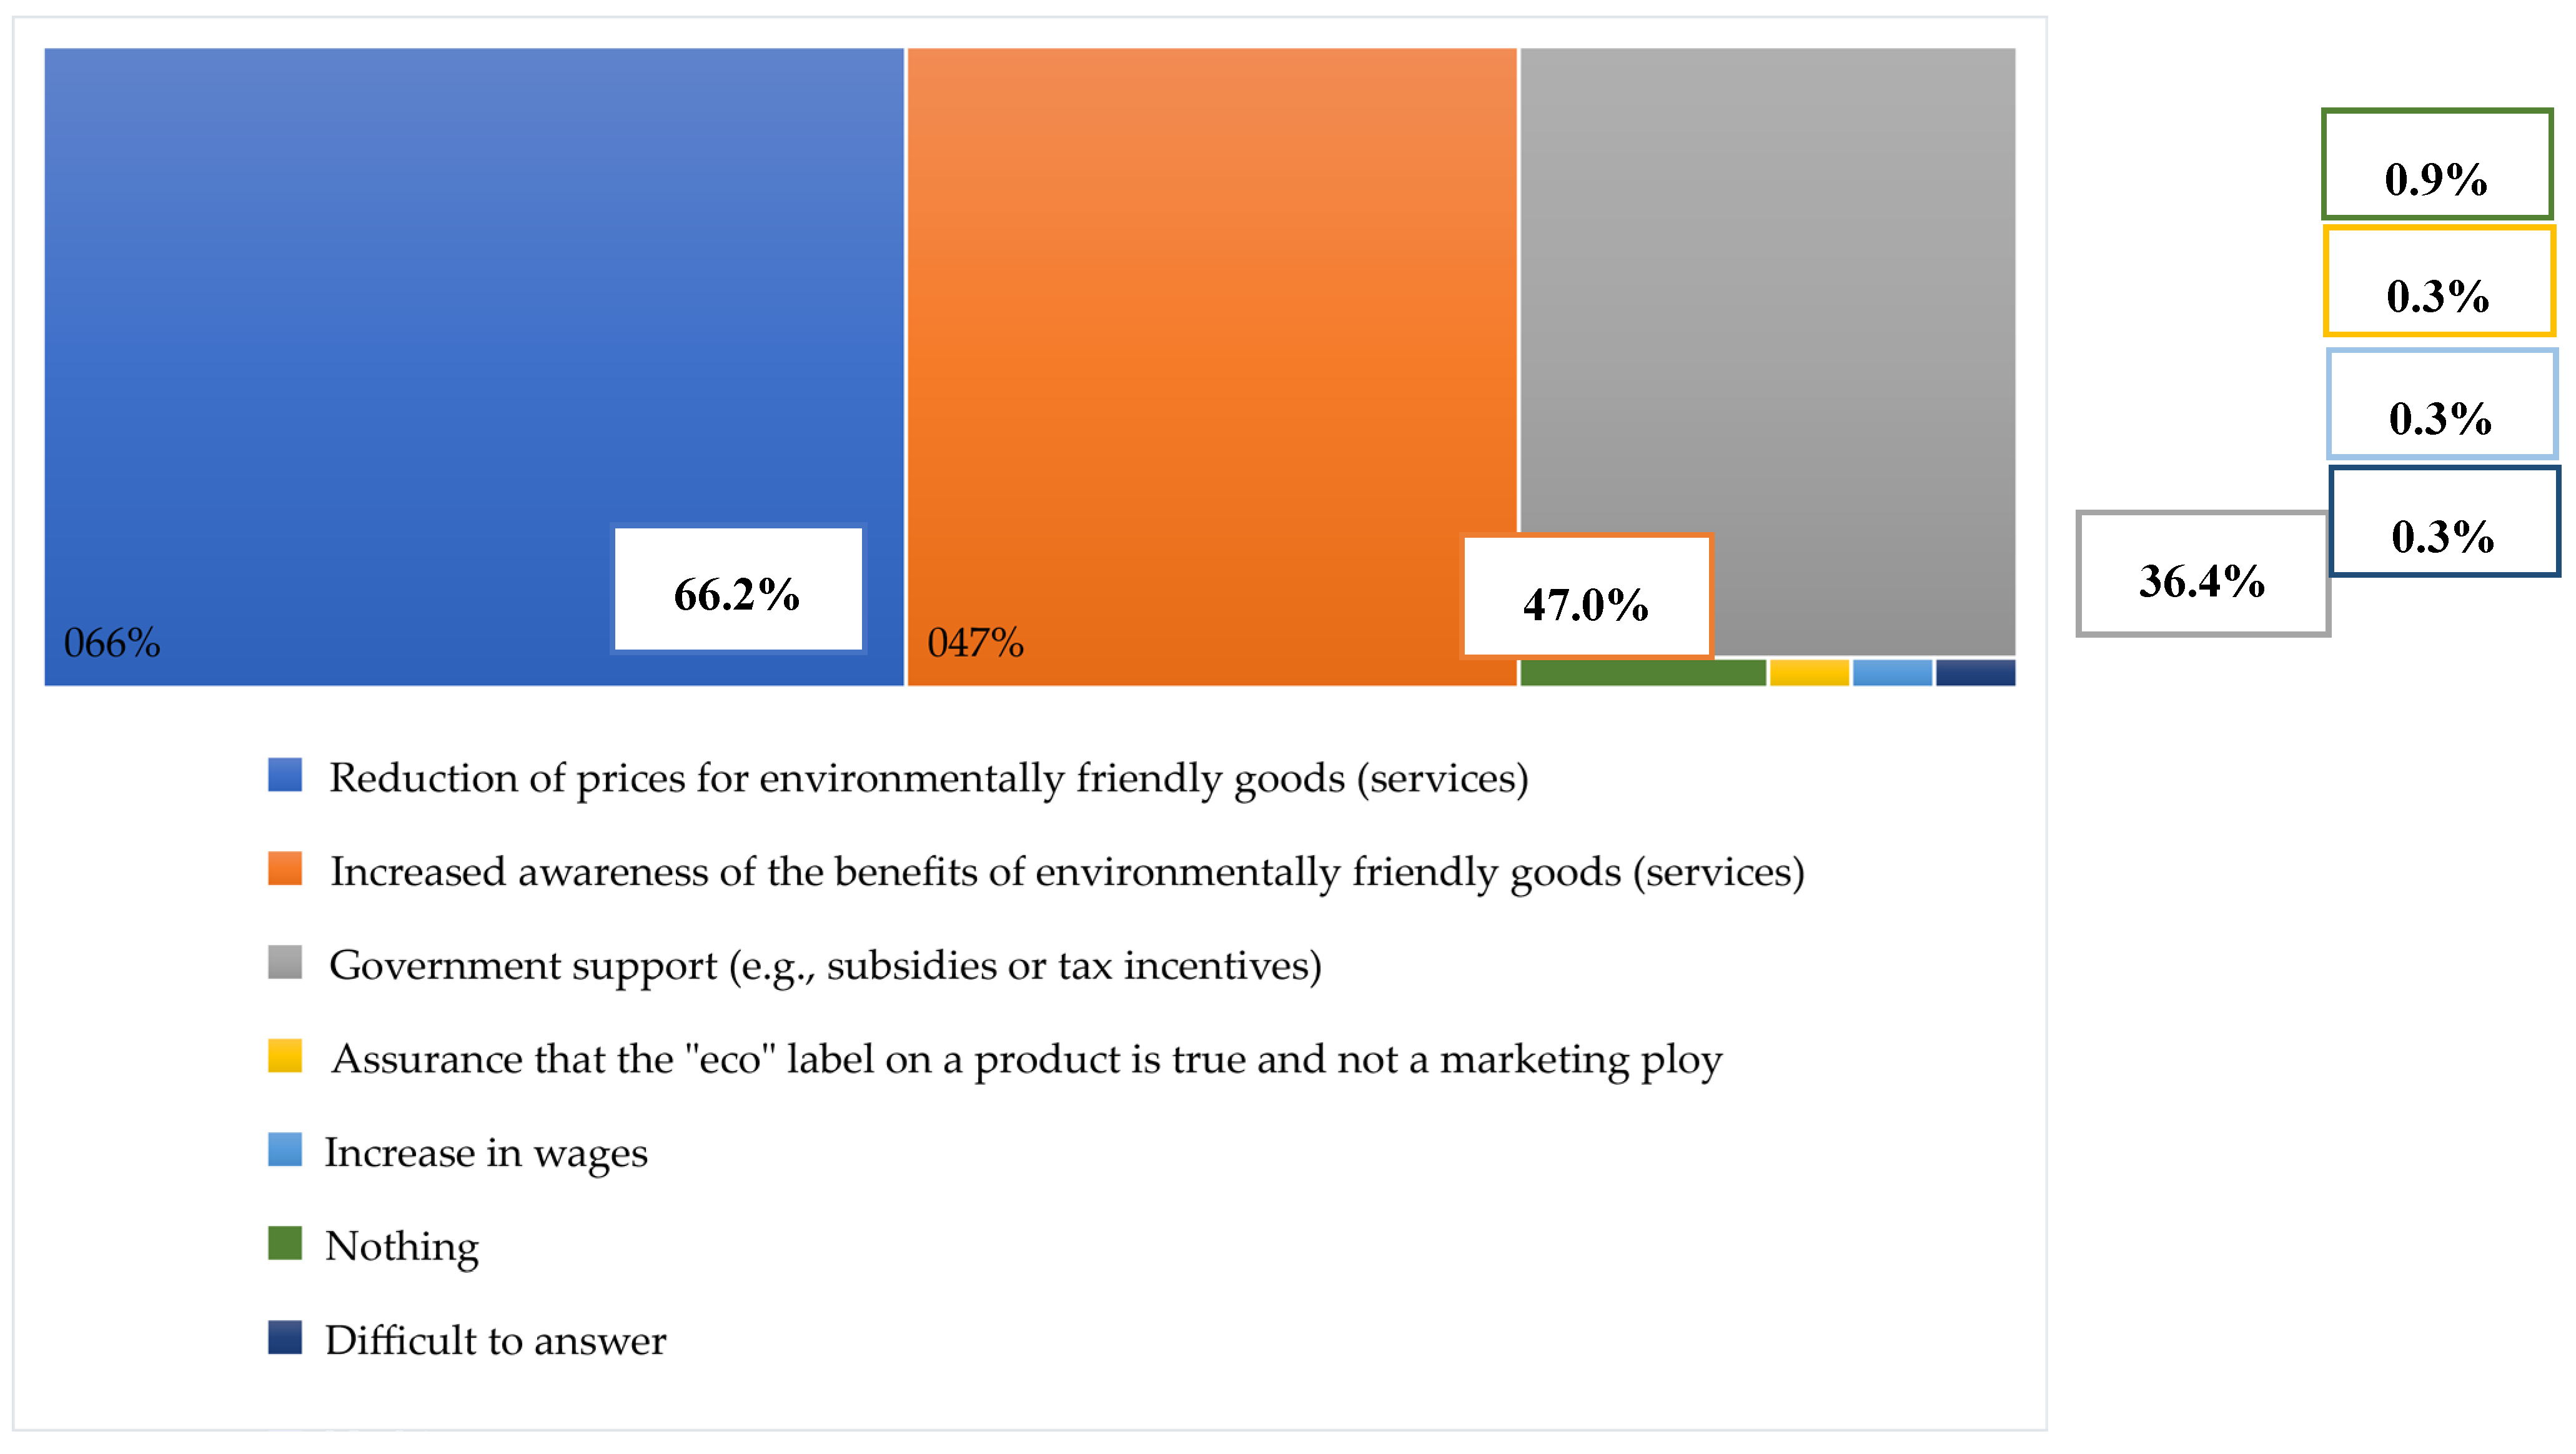The image size is (2576, 1454).
Task: Click the small yellow treemap segment
Action: click(1809, 673)
